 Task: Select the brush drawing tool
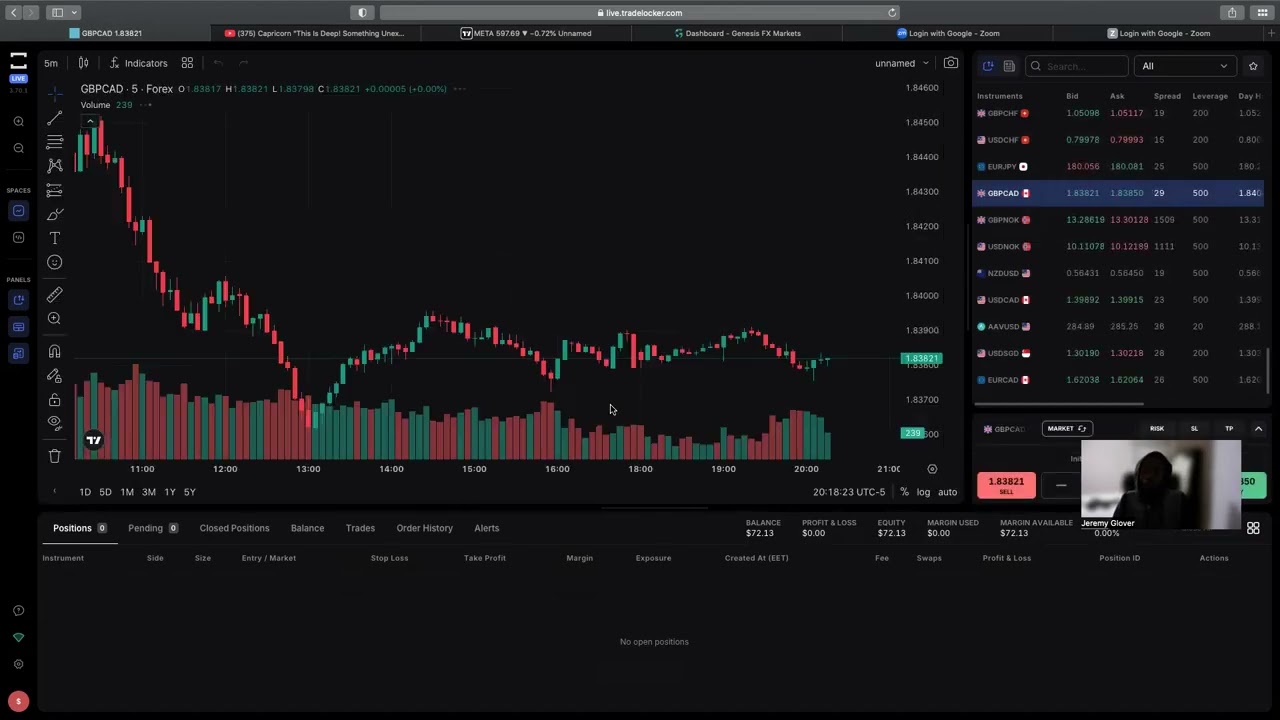[55, 214]
